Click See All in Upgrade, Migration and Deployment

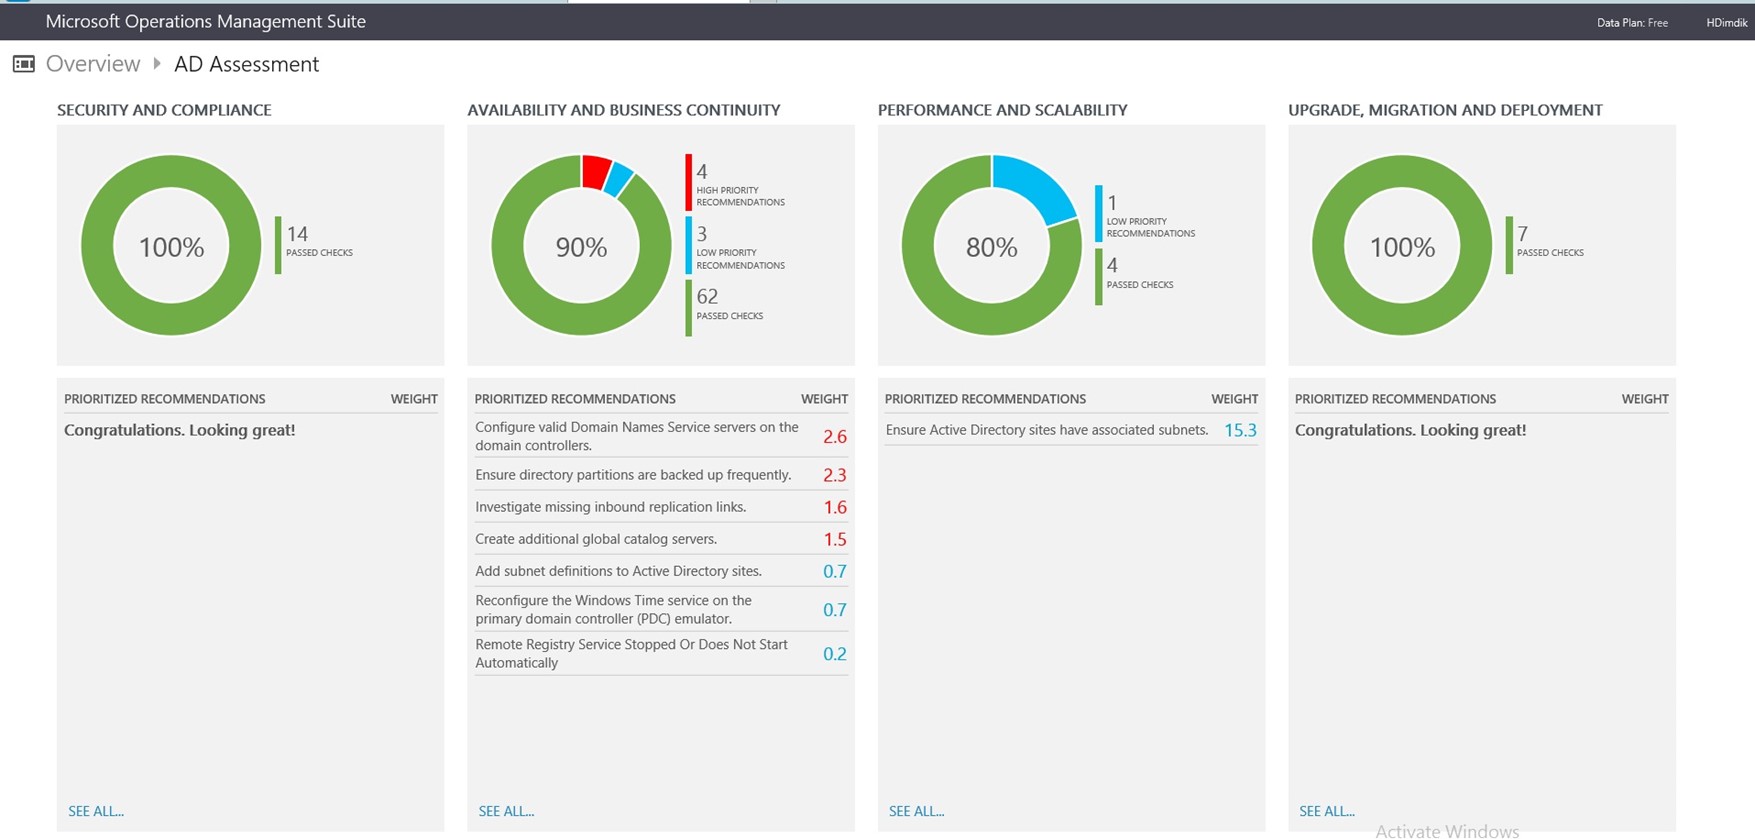(1327, 811)
